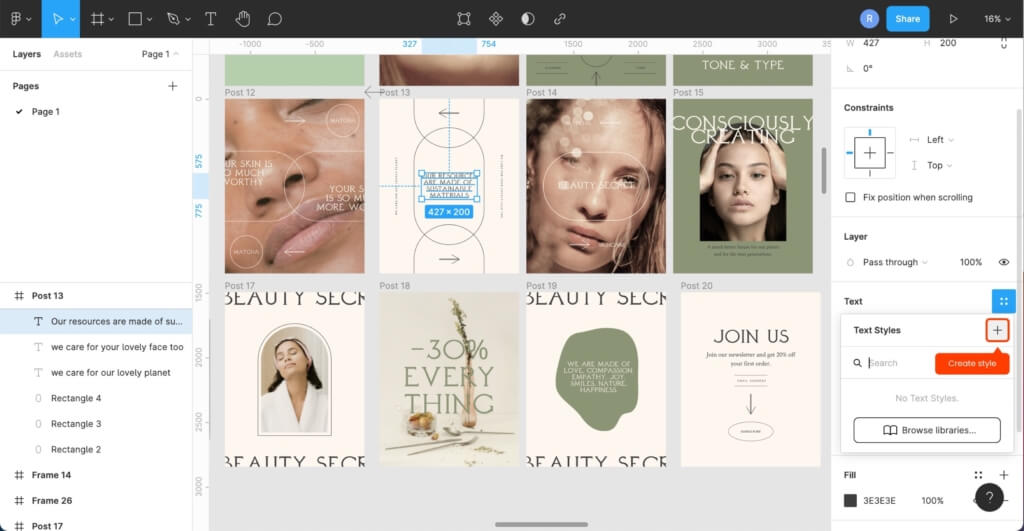
Task: Click the canvas horizontal scrollbar
Action: click(541, 524)
